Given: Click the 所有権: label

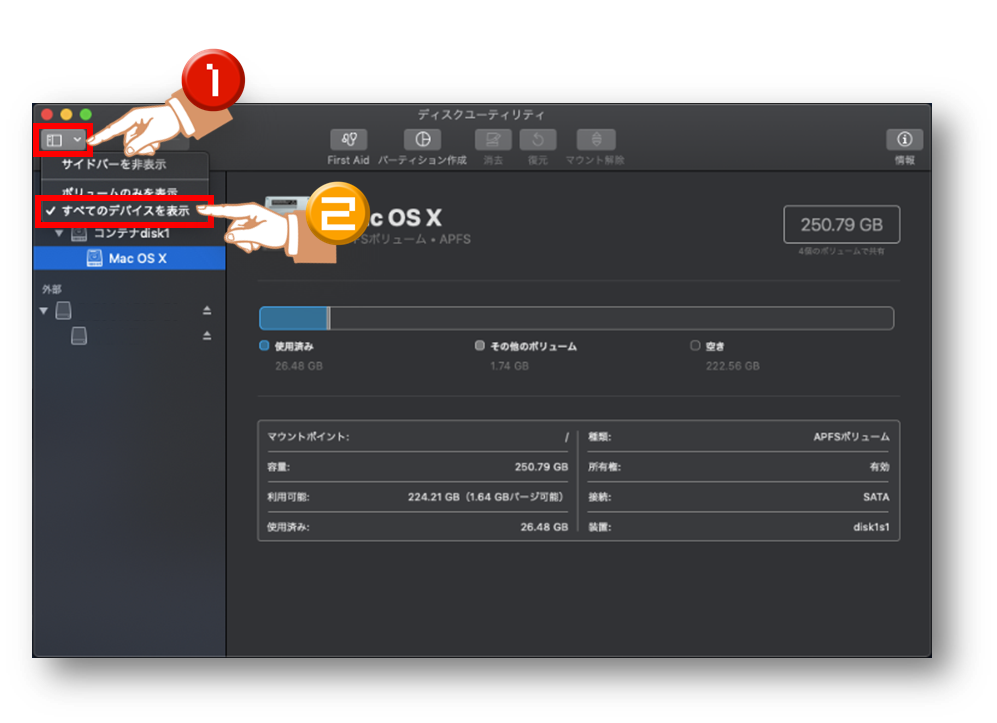Looking at the screenshot, I should (605, 467).
